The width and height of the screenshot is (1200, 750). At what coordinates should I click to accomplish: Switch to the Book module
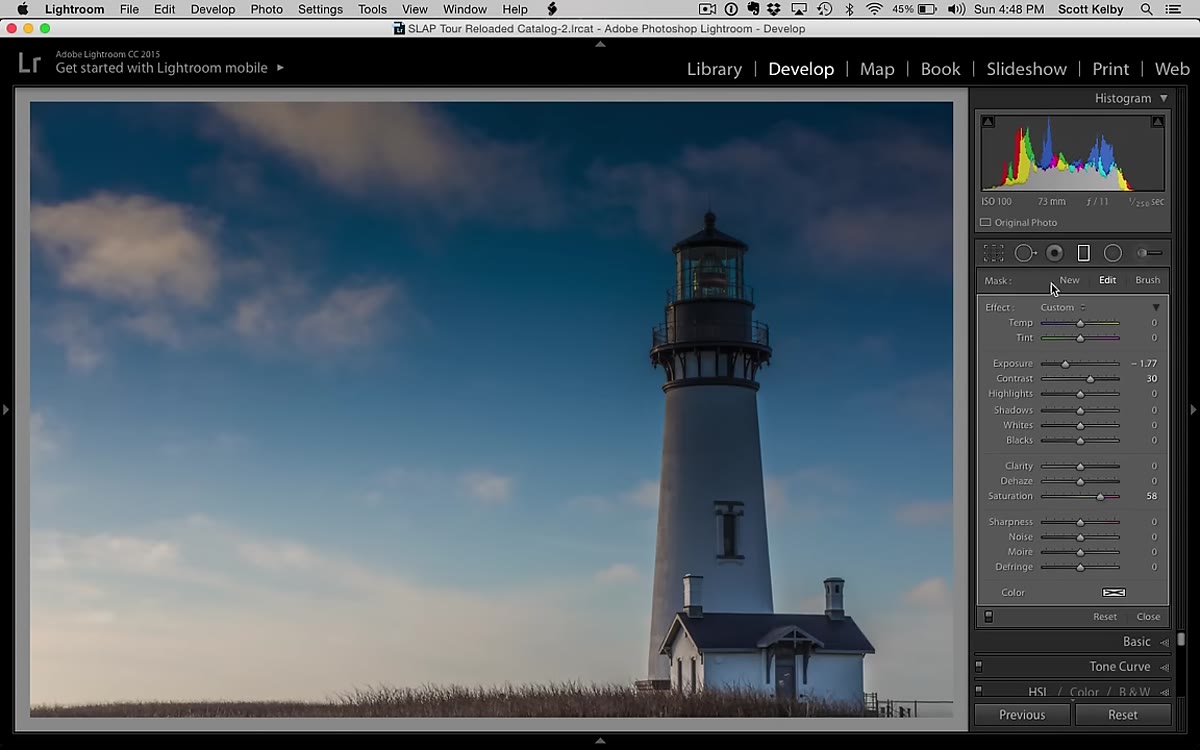(x=940, y=69)
